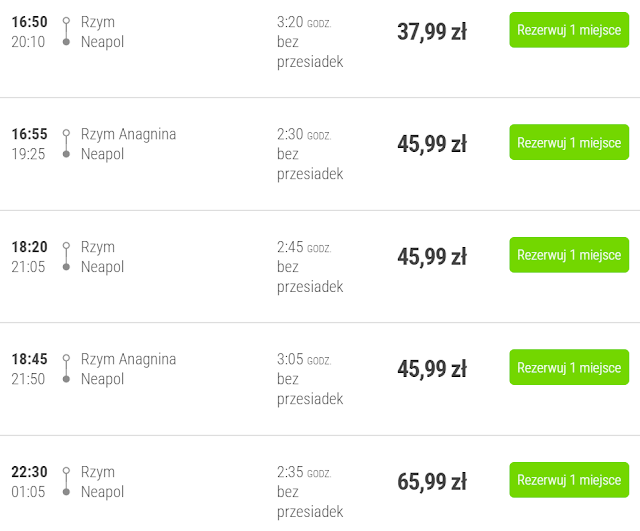Click the 3:05 godz. trip duration
The image size is (640, 531).
(304, 360)
